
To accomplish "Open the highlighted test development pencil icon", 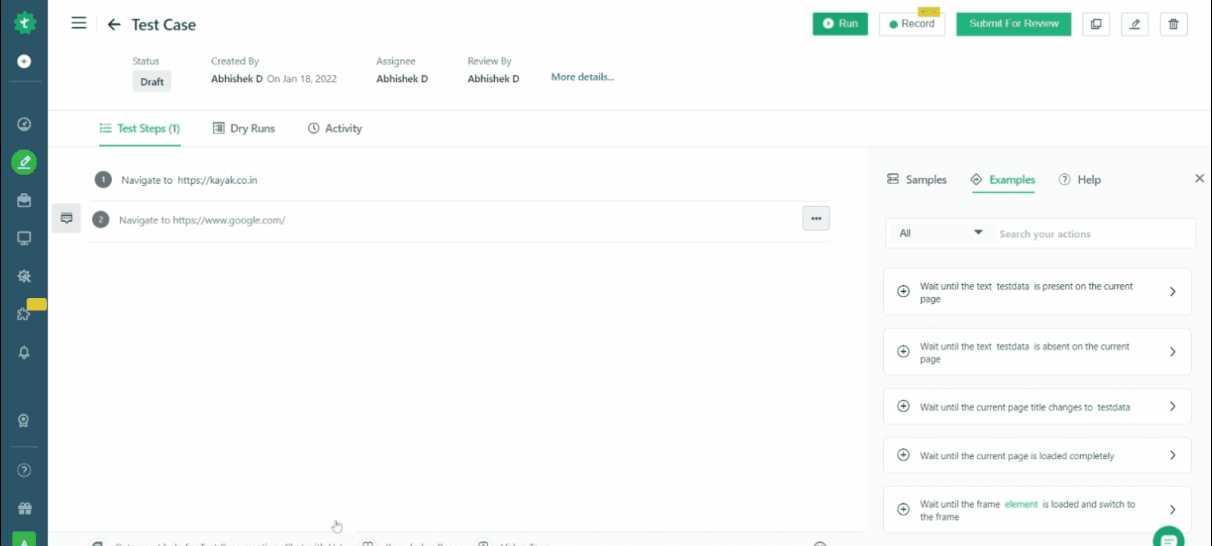I will coord(24,162).
